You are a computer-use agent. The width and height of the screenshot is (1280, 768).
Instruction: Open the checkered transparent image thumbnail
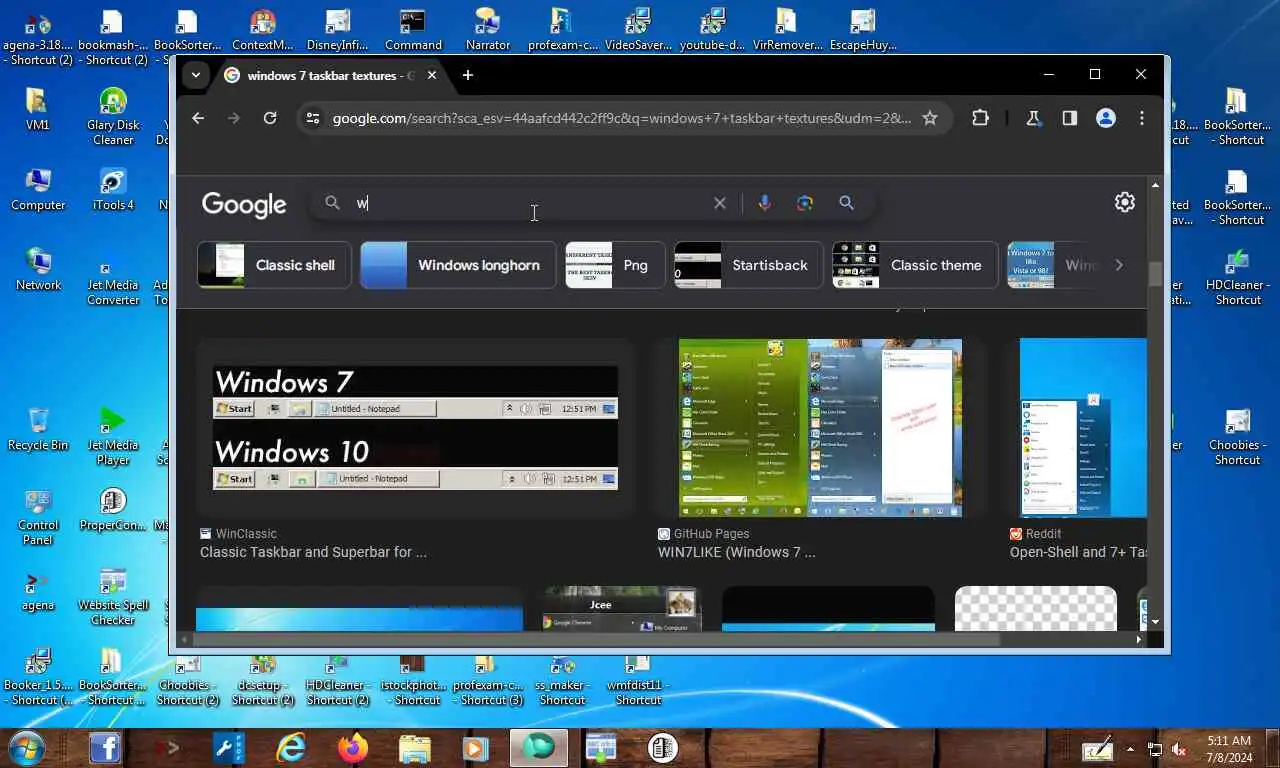pyautogui.click(x=1036, y=609)
